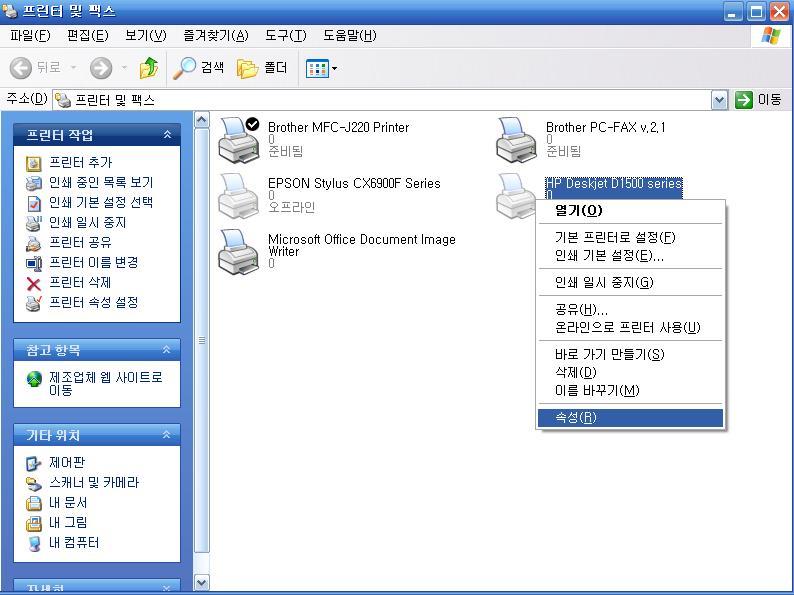Image resolution: width=794 pixels, height=595 pixels.
Task: Open the Back button history dropdown
Action: pos(73,67)
